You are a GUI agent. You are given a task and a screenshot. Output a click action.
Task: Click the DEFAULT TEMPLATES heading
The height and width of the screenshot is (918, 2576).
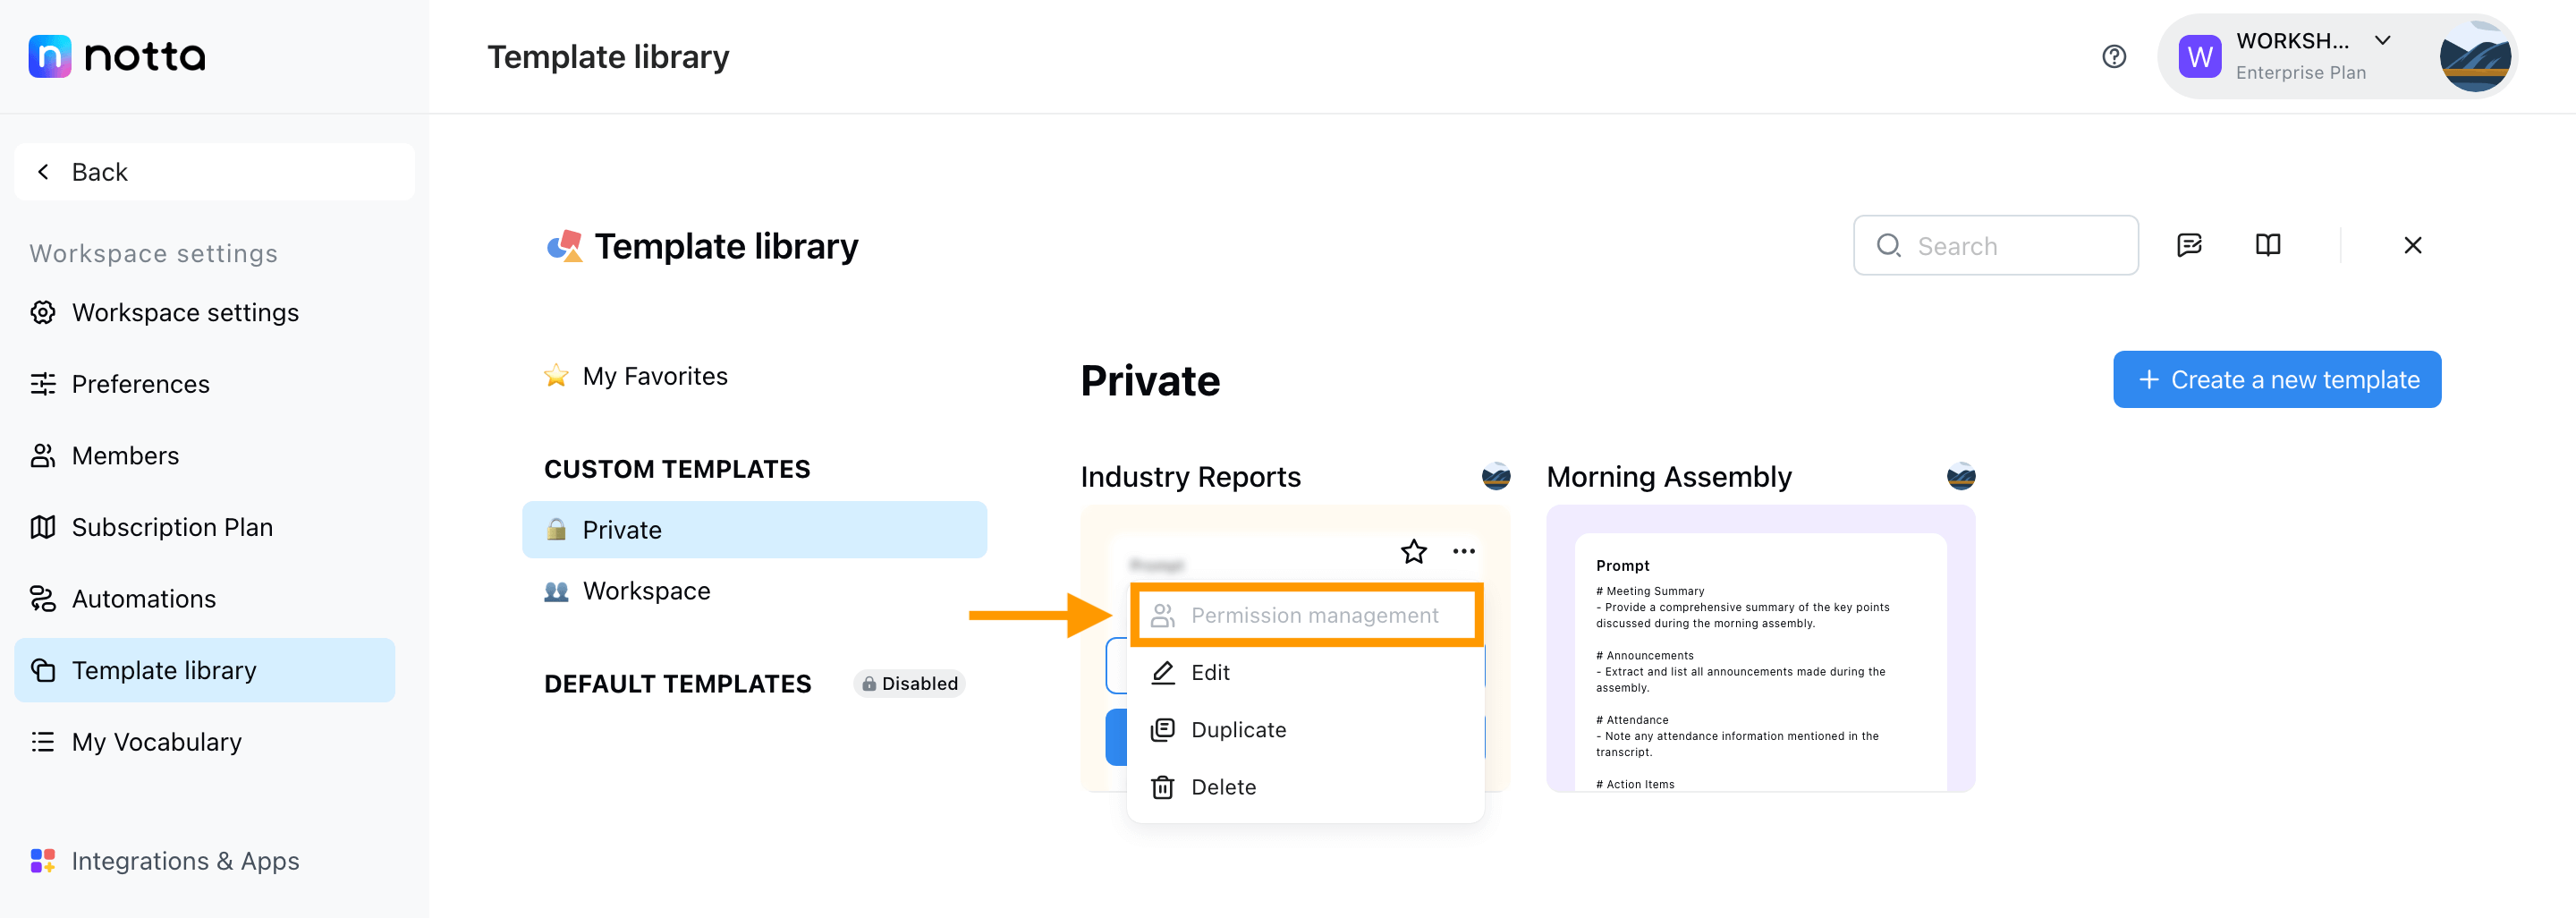tap(677, 684)
